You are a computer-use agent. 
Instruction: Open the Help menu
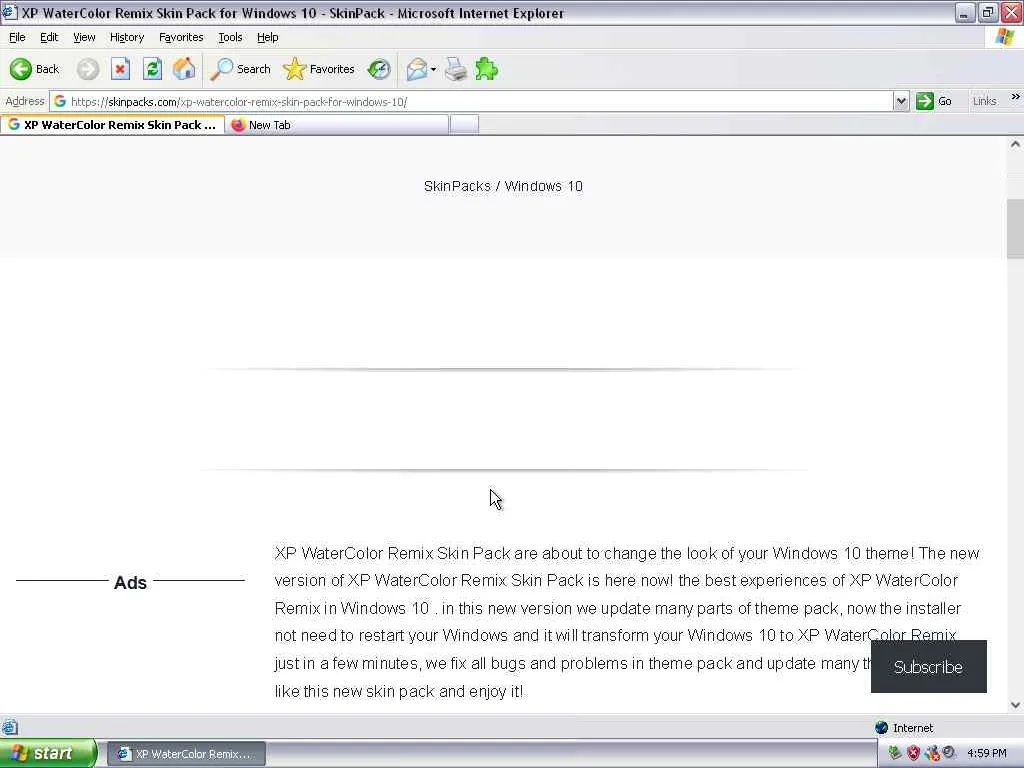click(267, 37)
